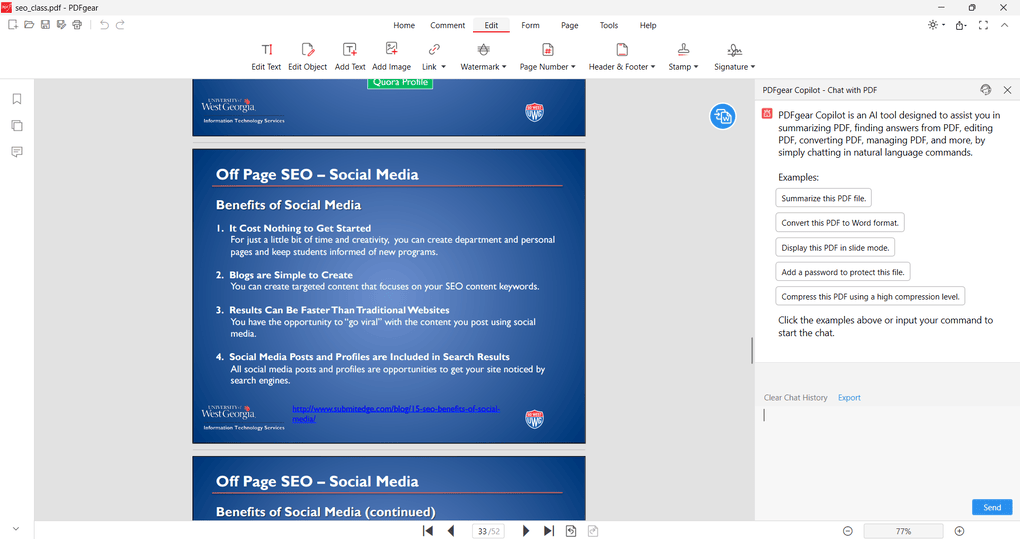The width and height of the screenshot is (1020, 539).
Task: Open the Tools tab
Action: (608, 25)
